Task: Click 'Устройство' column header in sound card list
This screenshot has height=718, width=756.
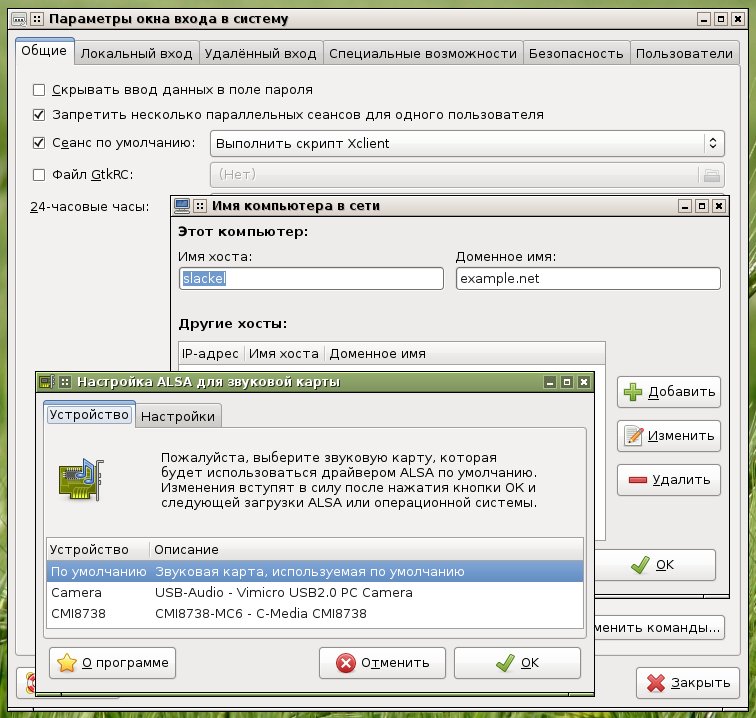Action: [98, 550]
